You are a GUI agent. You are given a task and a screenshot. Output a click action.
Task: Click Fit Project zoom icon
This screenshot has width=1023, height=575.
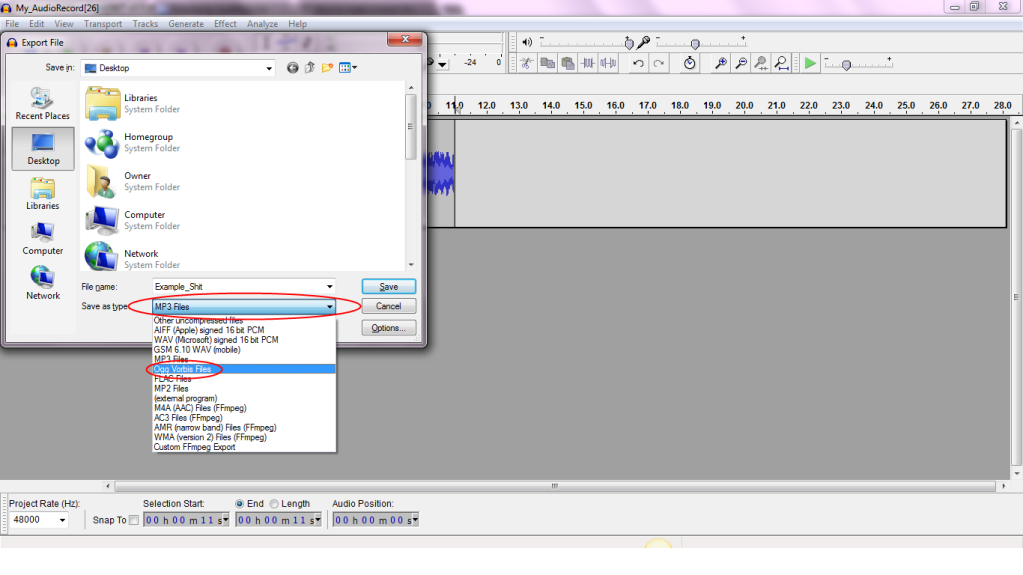pyautogui.click(x=781, y=63)
